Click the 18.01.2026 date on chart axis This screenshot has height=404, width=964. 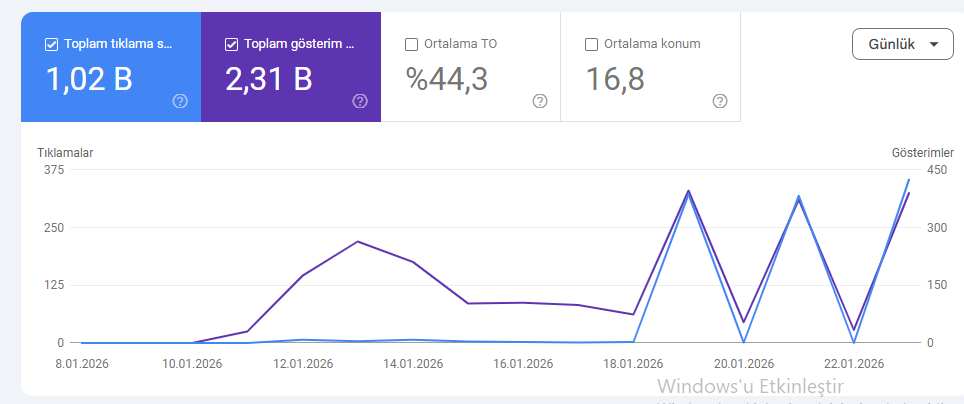pyautogui.click(x=633, y=364)
